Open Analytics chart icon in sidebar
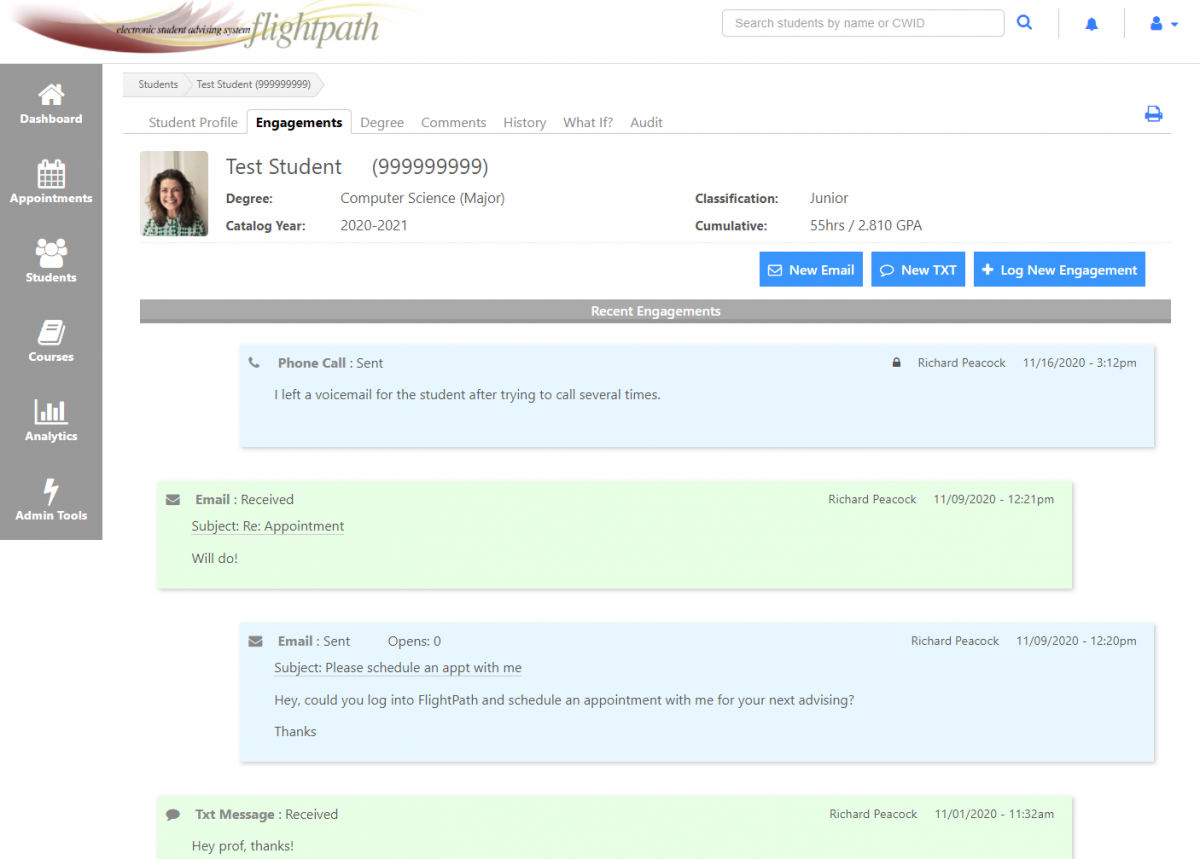The width and height of the screenshot is (1200, 859). (51, 412)
